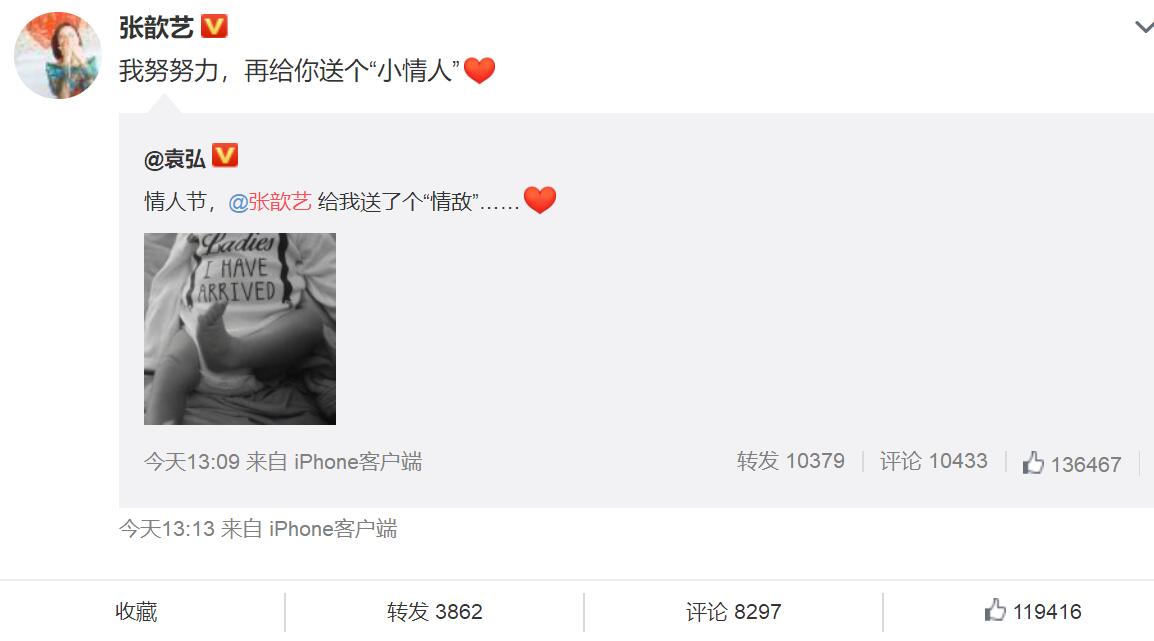This screenshot has width=1154, height=641.
Task: Expand the post options chevron menu
Action: (1144, 27)
